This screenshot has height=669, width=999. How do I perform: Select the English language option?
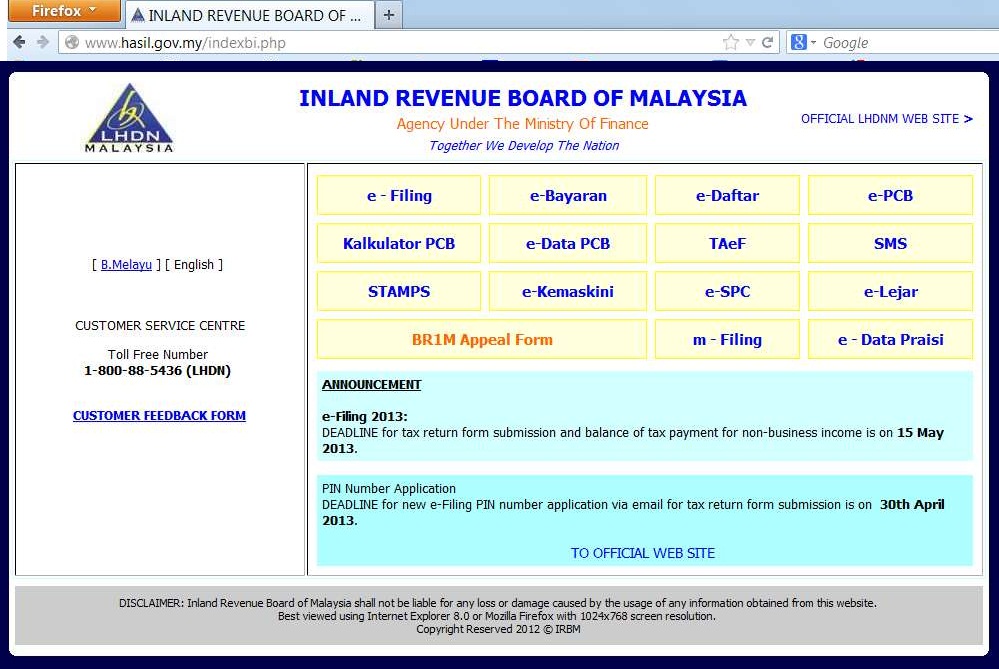194,264
